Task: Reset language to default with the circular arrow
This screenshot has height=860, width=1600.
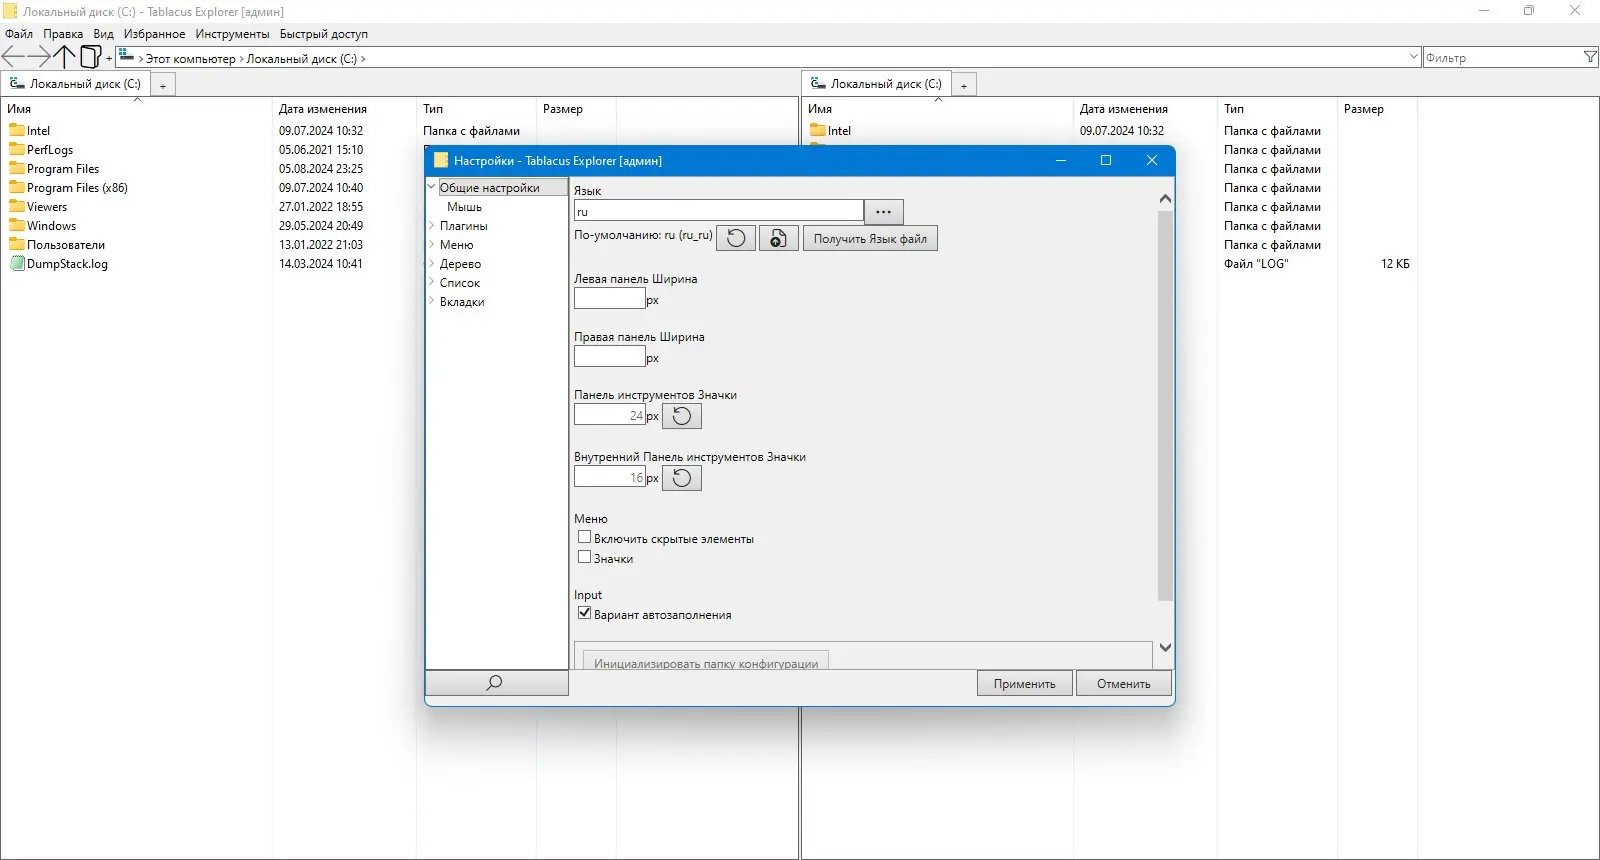Action: (736, 238)
